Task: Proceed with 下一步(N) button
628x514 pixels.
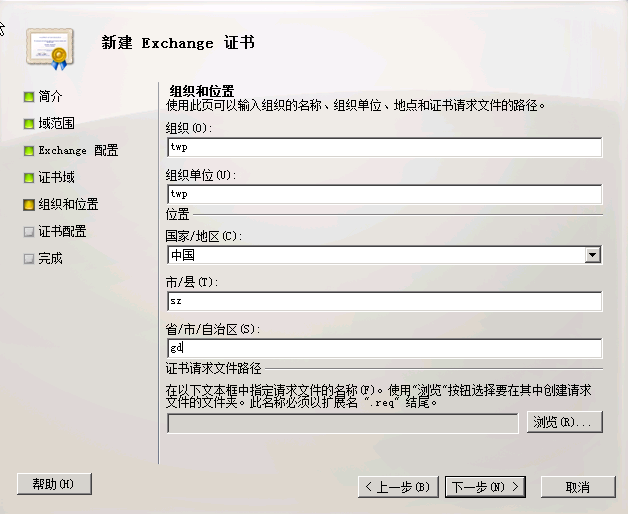Action: pos(485,487)
